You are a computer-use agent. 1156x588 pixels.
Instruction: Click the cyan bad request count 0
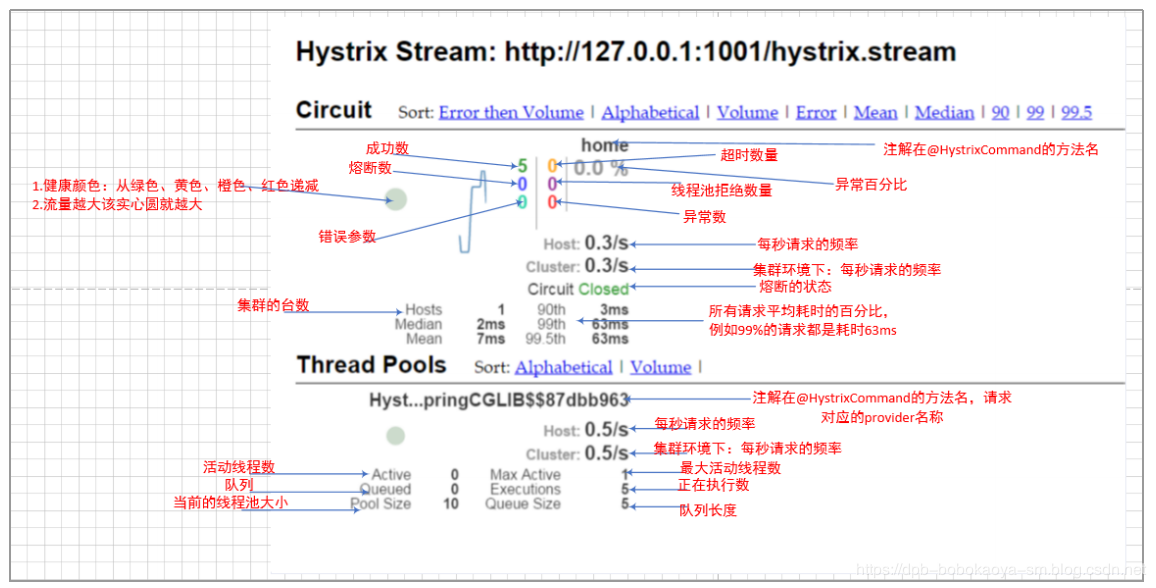[522, 202]
